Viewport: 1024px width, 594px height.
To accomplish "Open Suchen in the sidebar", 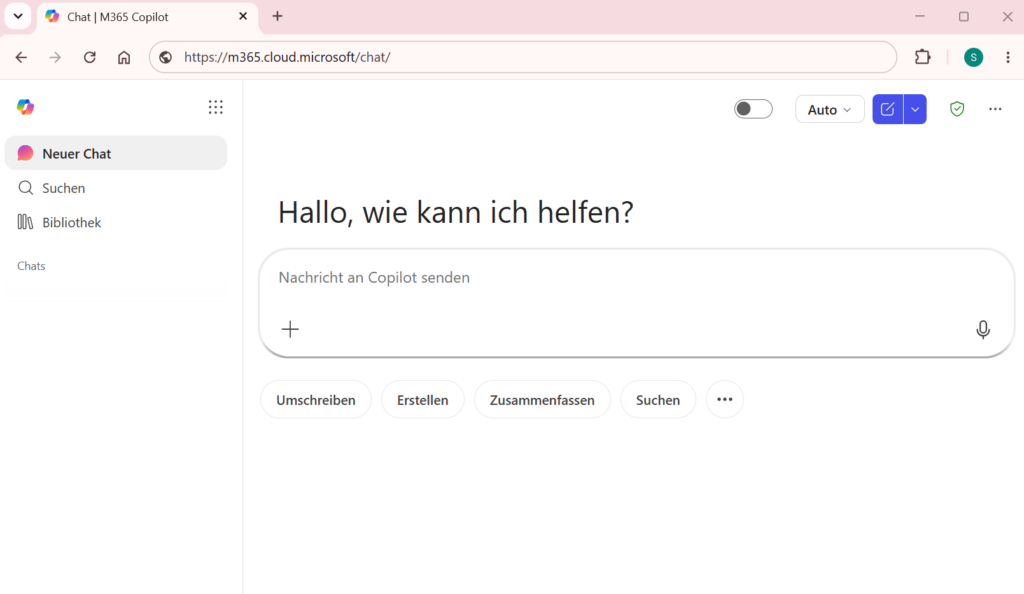I will tap(116, 188).
